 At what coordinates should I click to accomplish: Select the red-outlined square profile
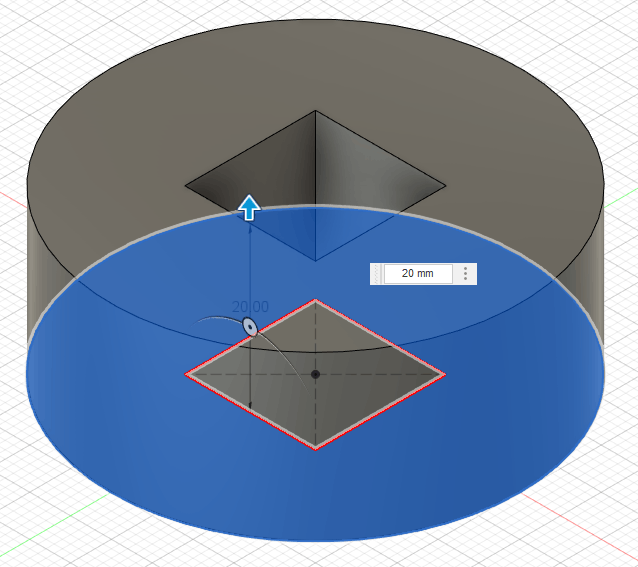click(x=315, y=375)
